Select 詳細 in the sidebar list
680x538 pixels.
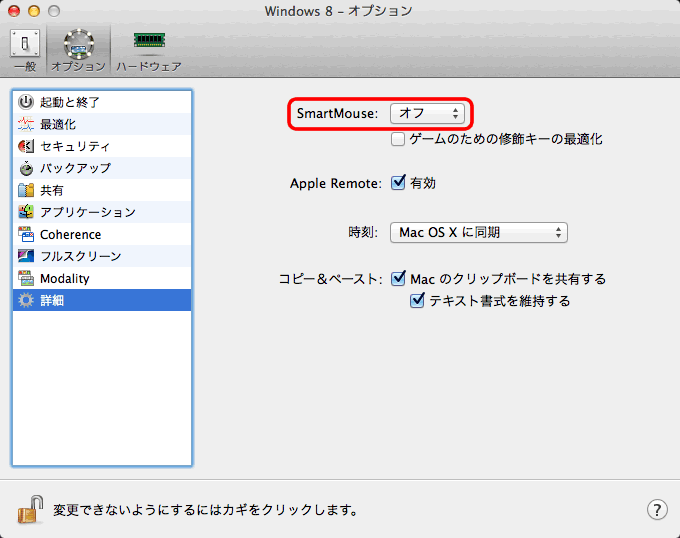[102, 300]
